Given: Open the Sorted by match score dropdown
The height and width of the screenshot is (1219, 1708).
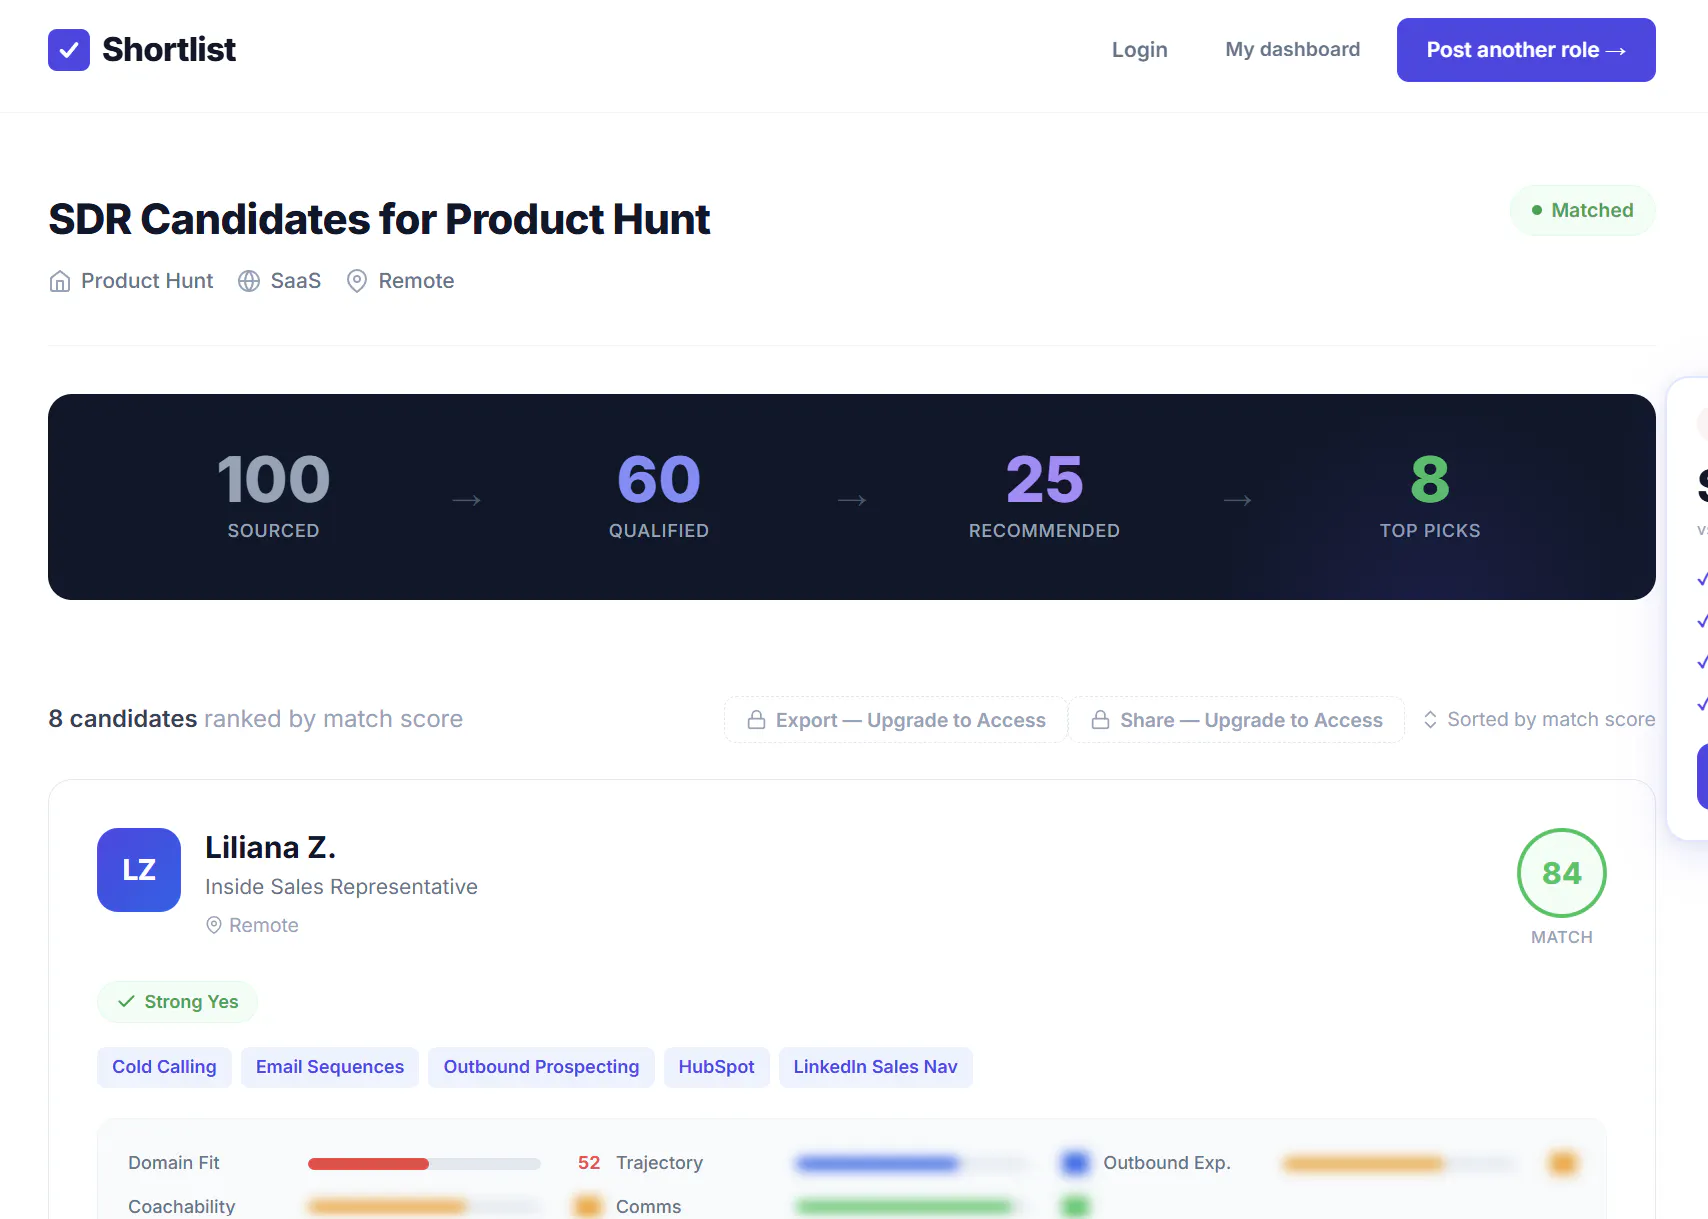Looking at the screenshot, I should coord(1539,720).
